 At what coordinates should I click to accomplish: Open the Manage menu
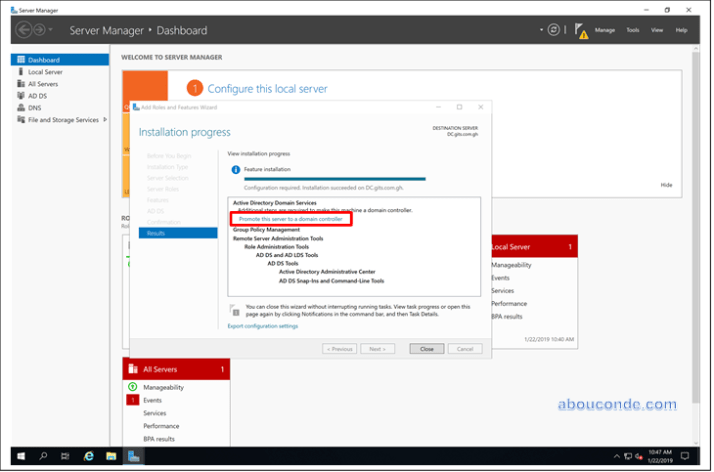click(605, 31)
